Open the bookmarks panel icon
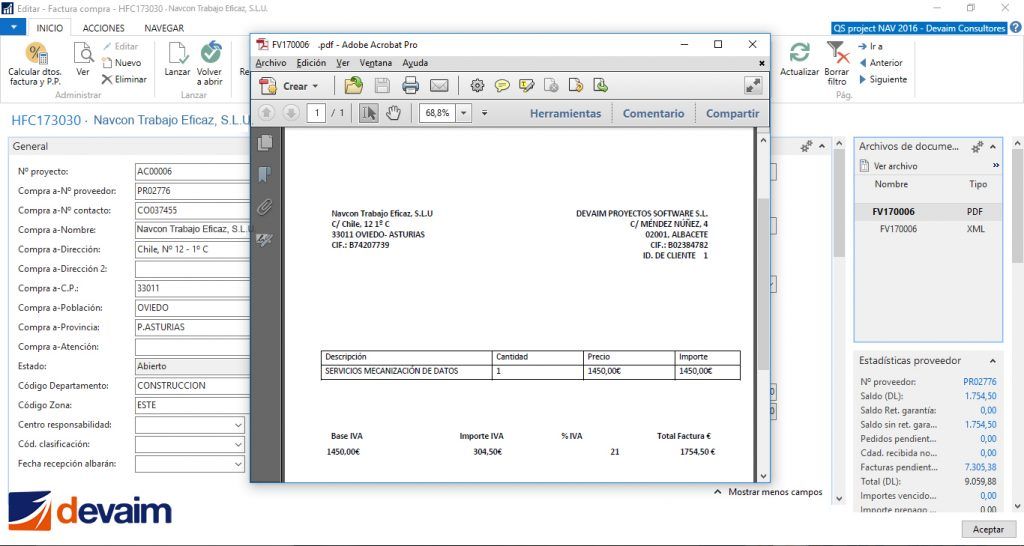Viewport: 1024px width, 546px height. tap(264, 174)
